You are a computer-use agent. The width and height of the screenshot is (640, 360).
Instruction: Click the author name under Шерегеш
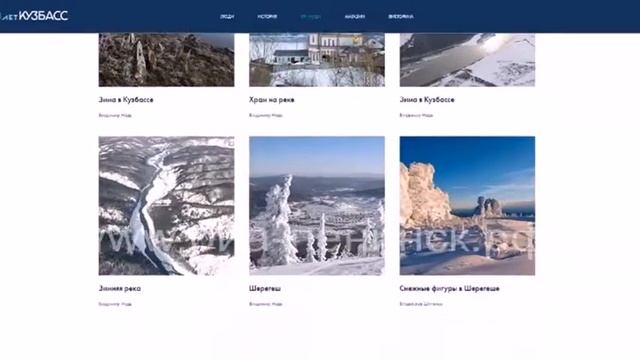pyautogui.click(x=266, y=304)
